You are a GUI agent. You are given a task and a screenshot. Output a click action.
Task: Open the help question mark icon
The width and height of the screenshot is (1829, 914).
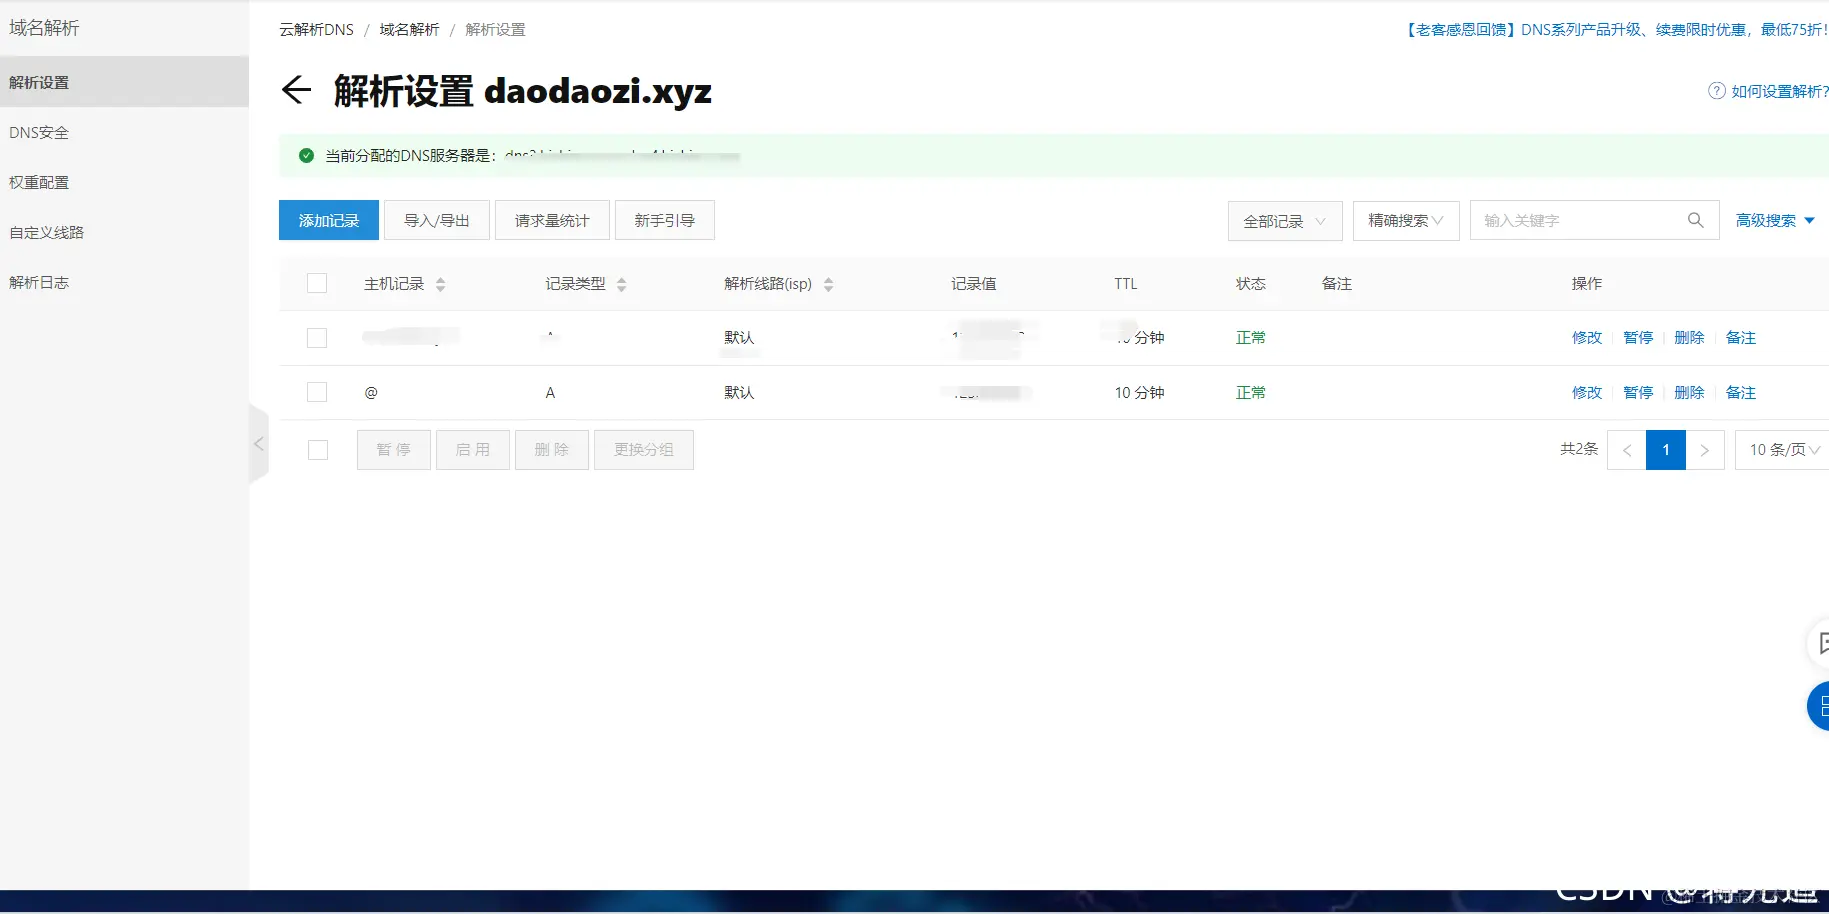click(x=1716, y=91)
